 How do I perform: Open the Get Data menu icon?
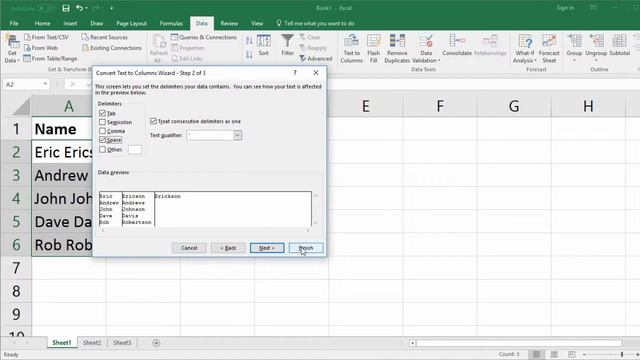click(11, 49)
